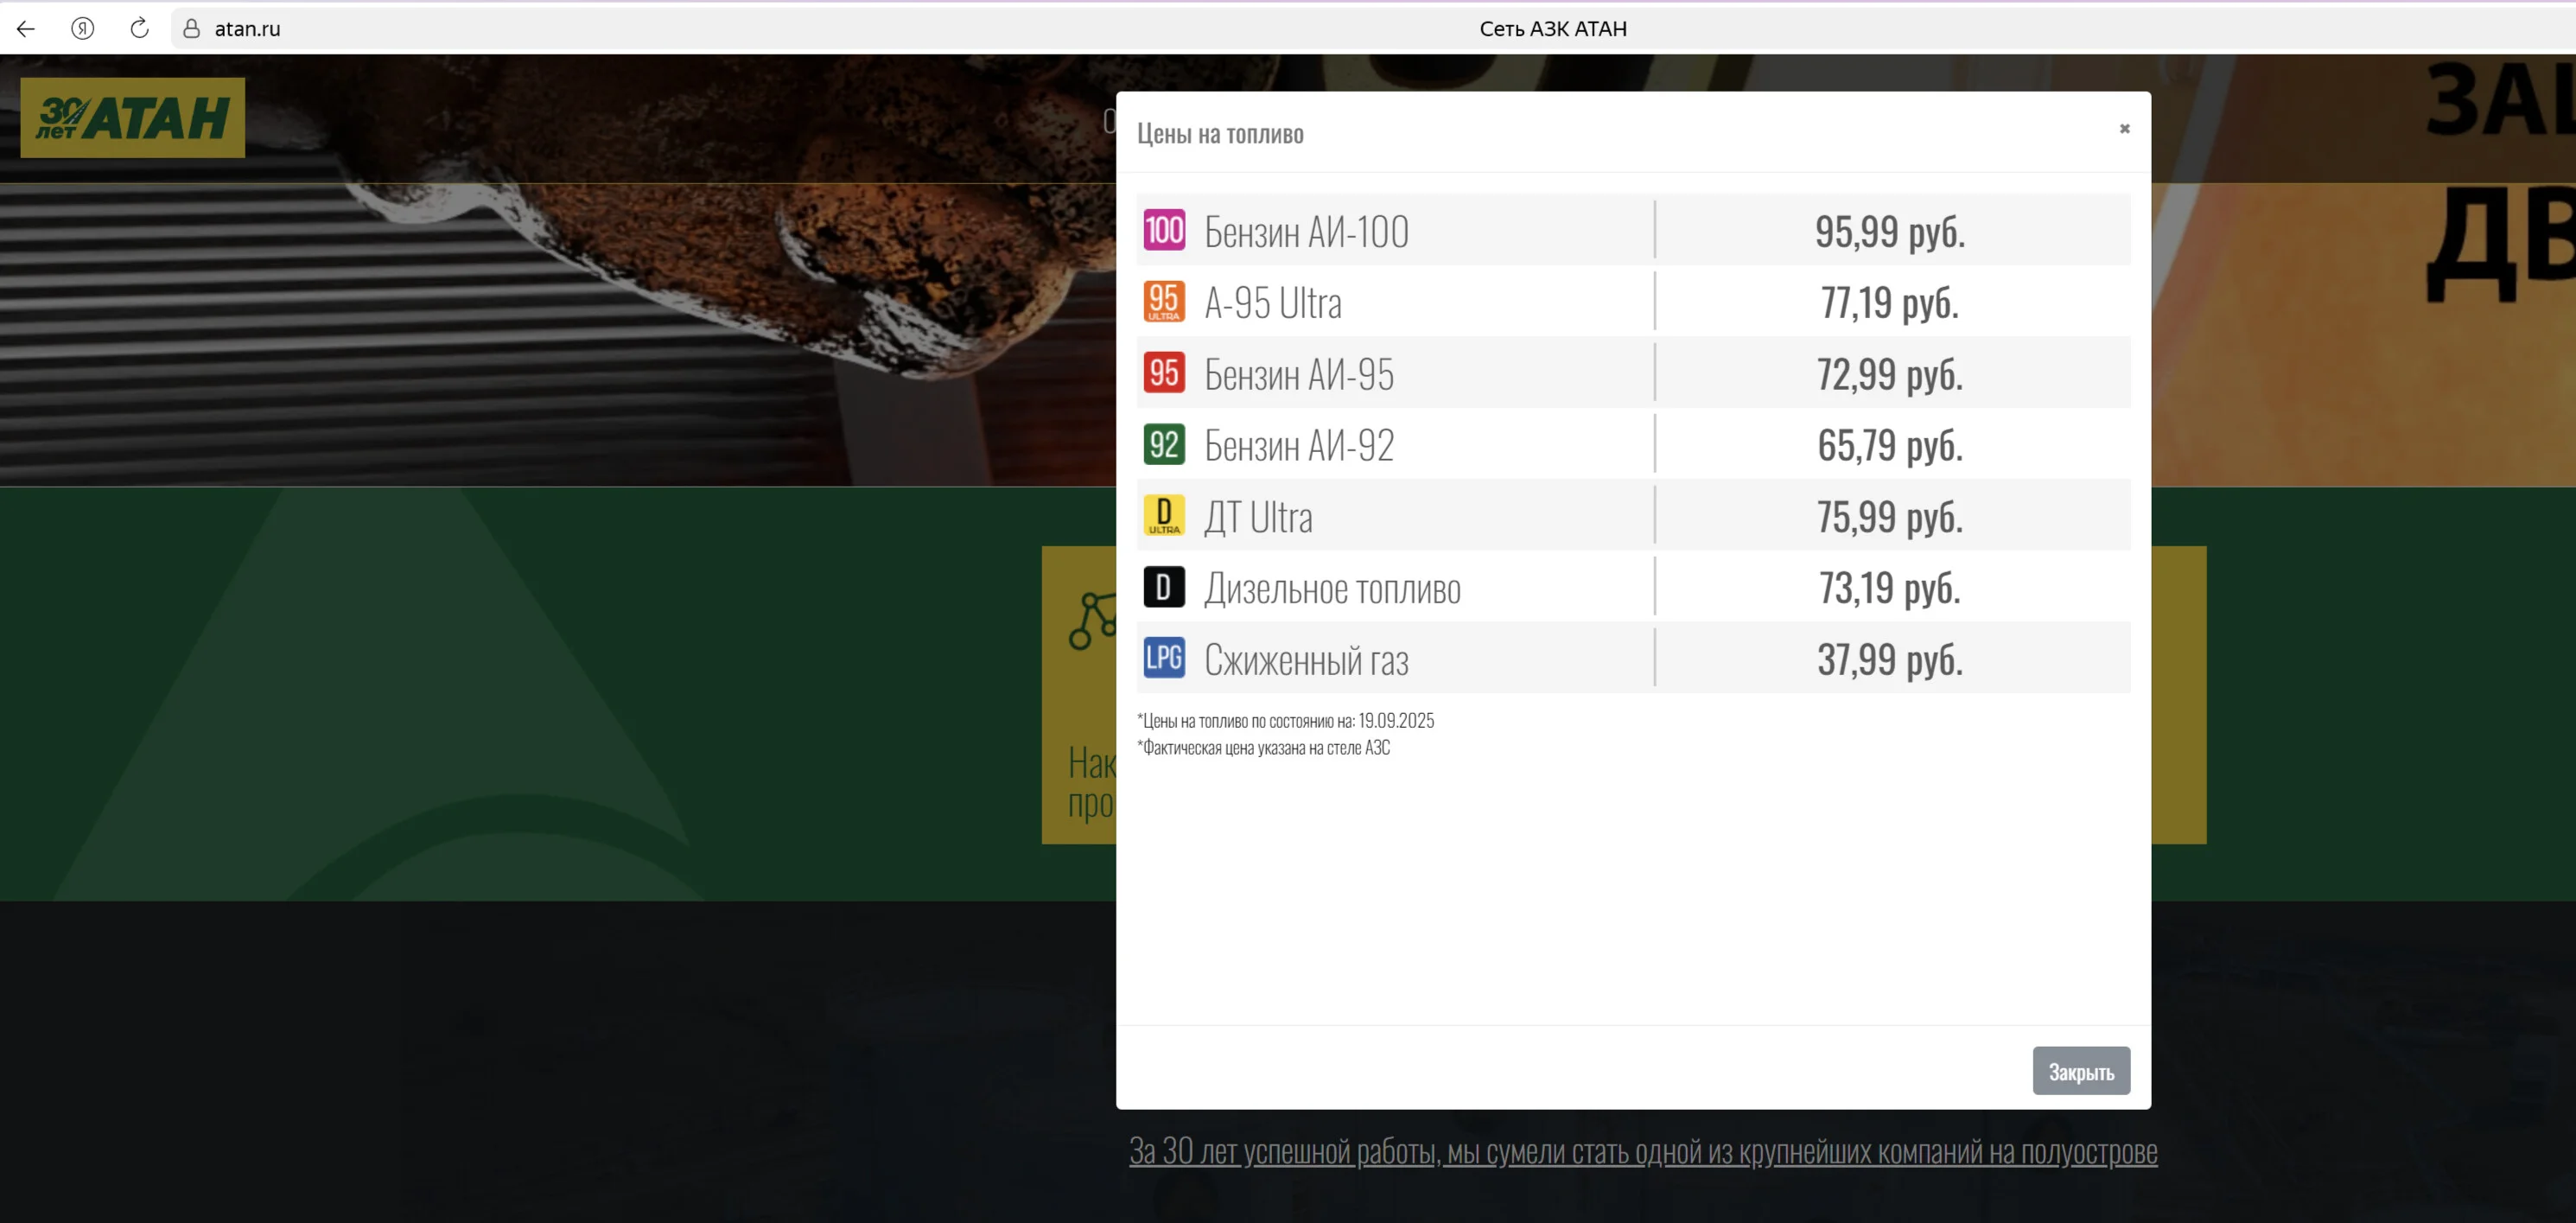The width and height of the screenshot is (2576, 1223).
Task: Select the text 'Бензин АИ-100'
Action: (1306, 232)
